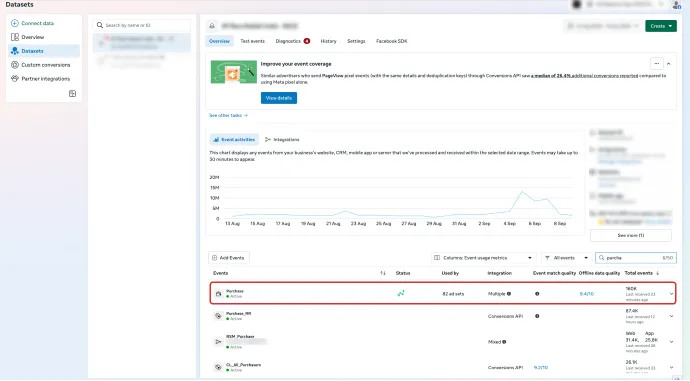
Task: Click the Integration column header
Action: (x=499, y=273)
